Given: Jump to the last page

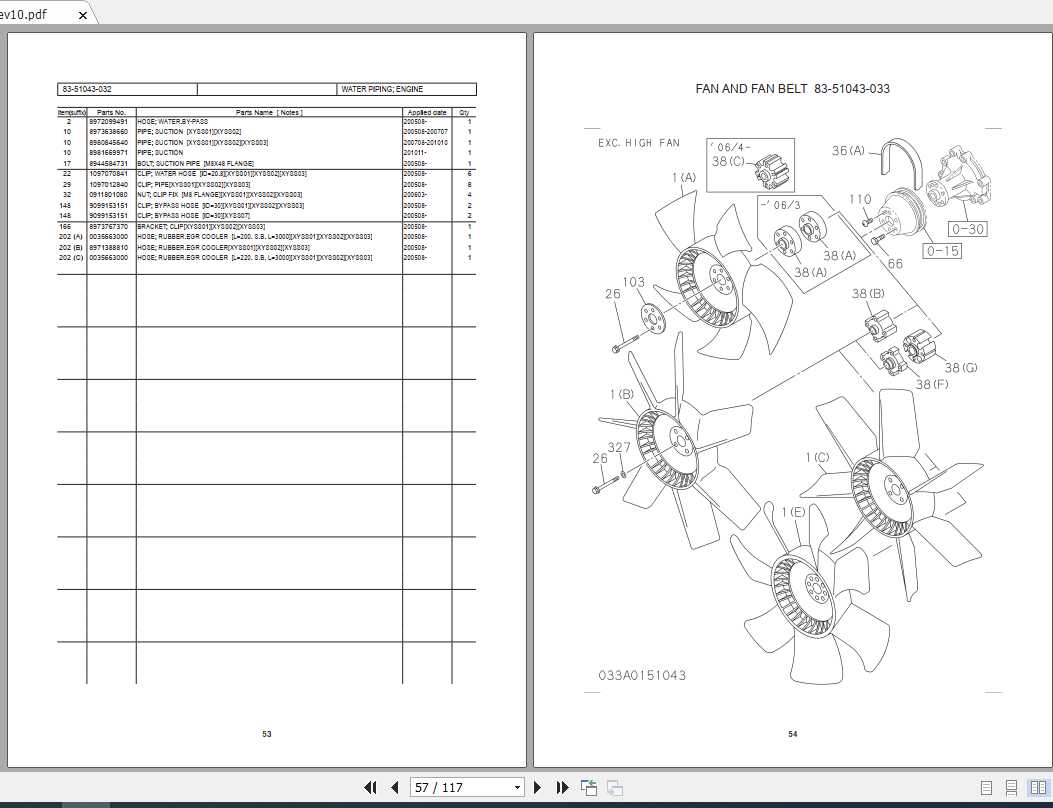Looking at the screenshot, I should pos(563,787).
